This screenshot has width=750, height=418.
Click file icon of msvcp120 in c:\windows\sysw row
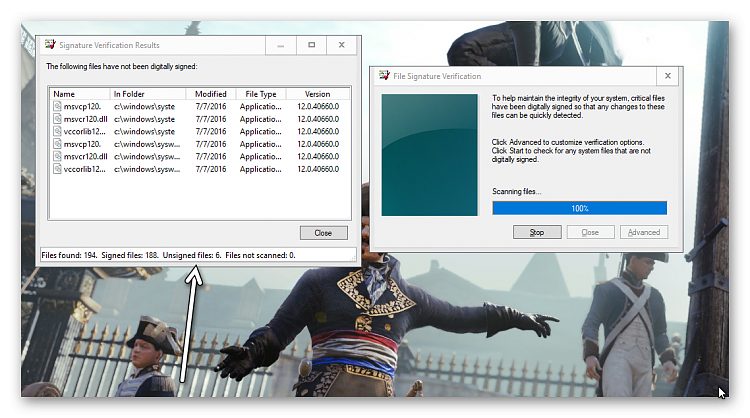(x=57, y=143)
